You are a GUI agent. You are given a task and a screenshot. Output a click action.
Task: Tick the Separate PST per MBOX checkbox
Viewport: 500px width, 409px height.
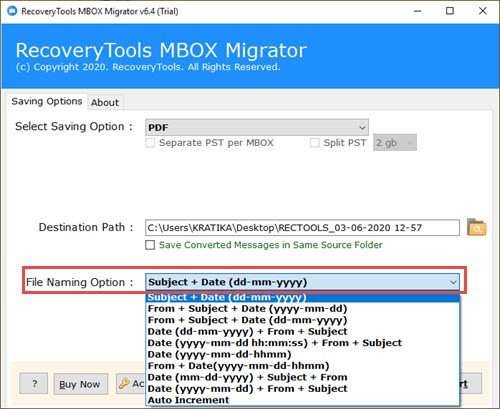click(150, 143)
